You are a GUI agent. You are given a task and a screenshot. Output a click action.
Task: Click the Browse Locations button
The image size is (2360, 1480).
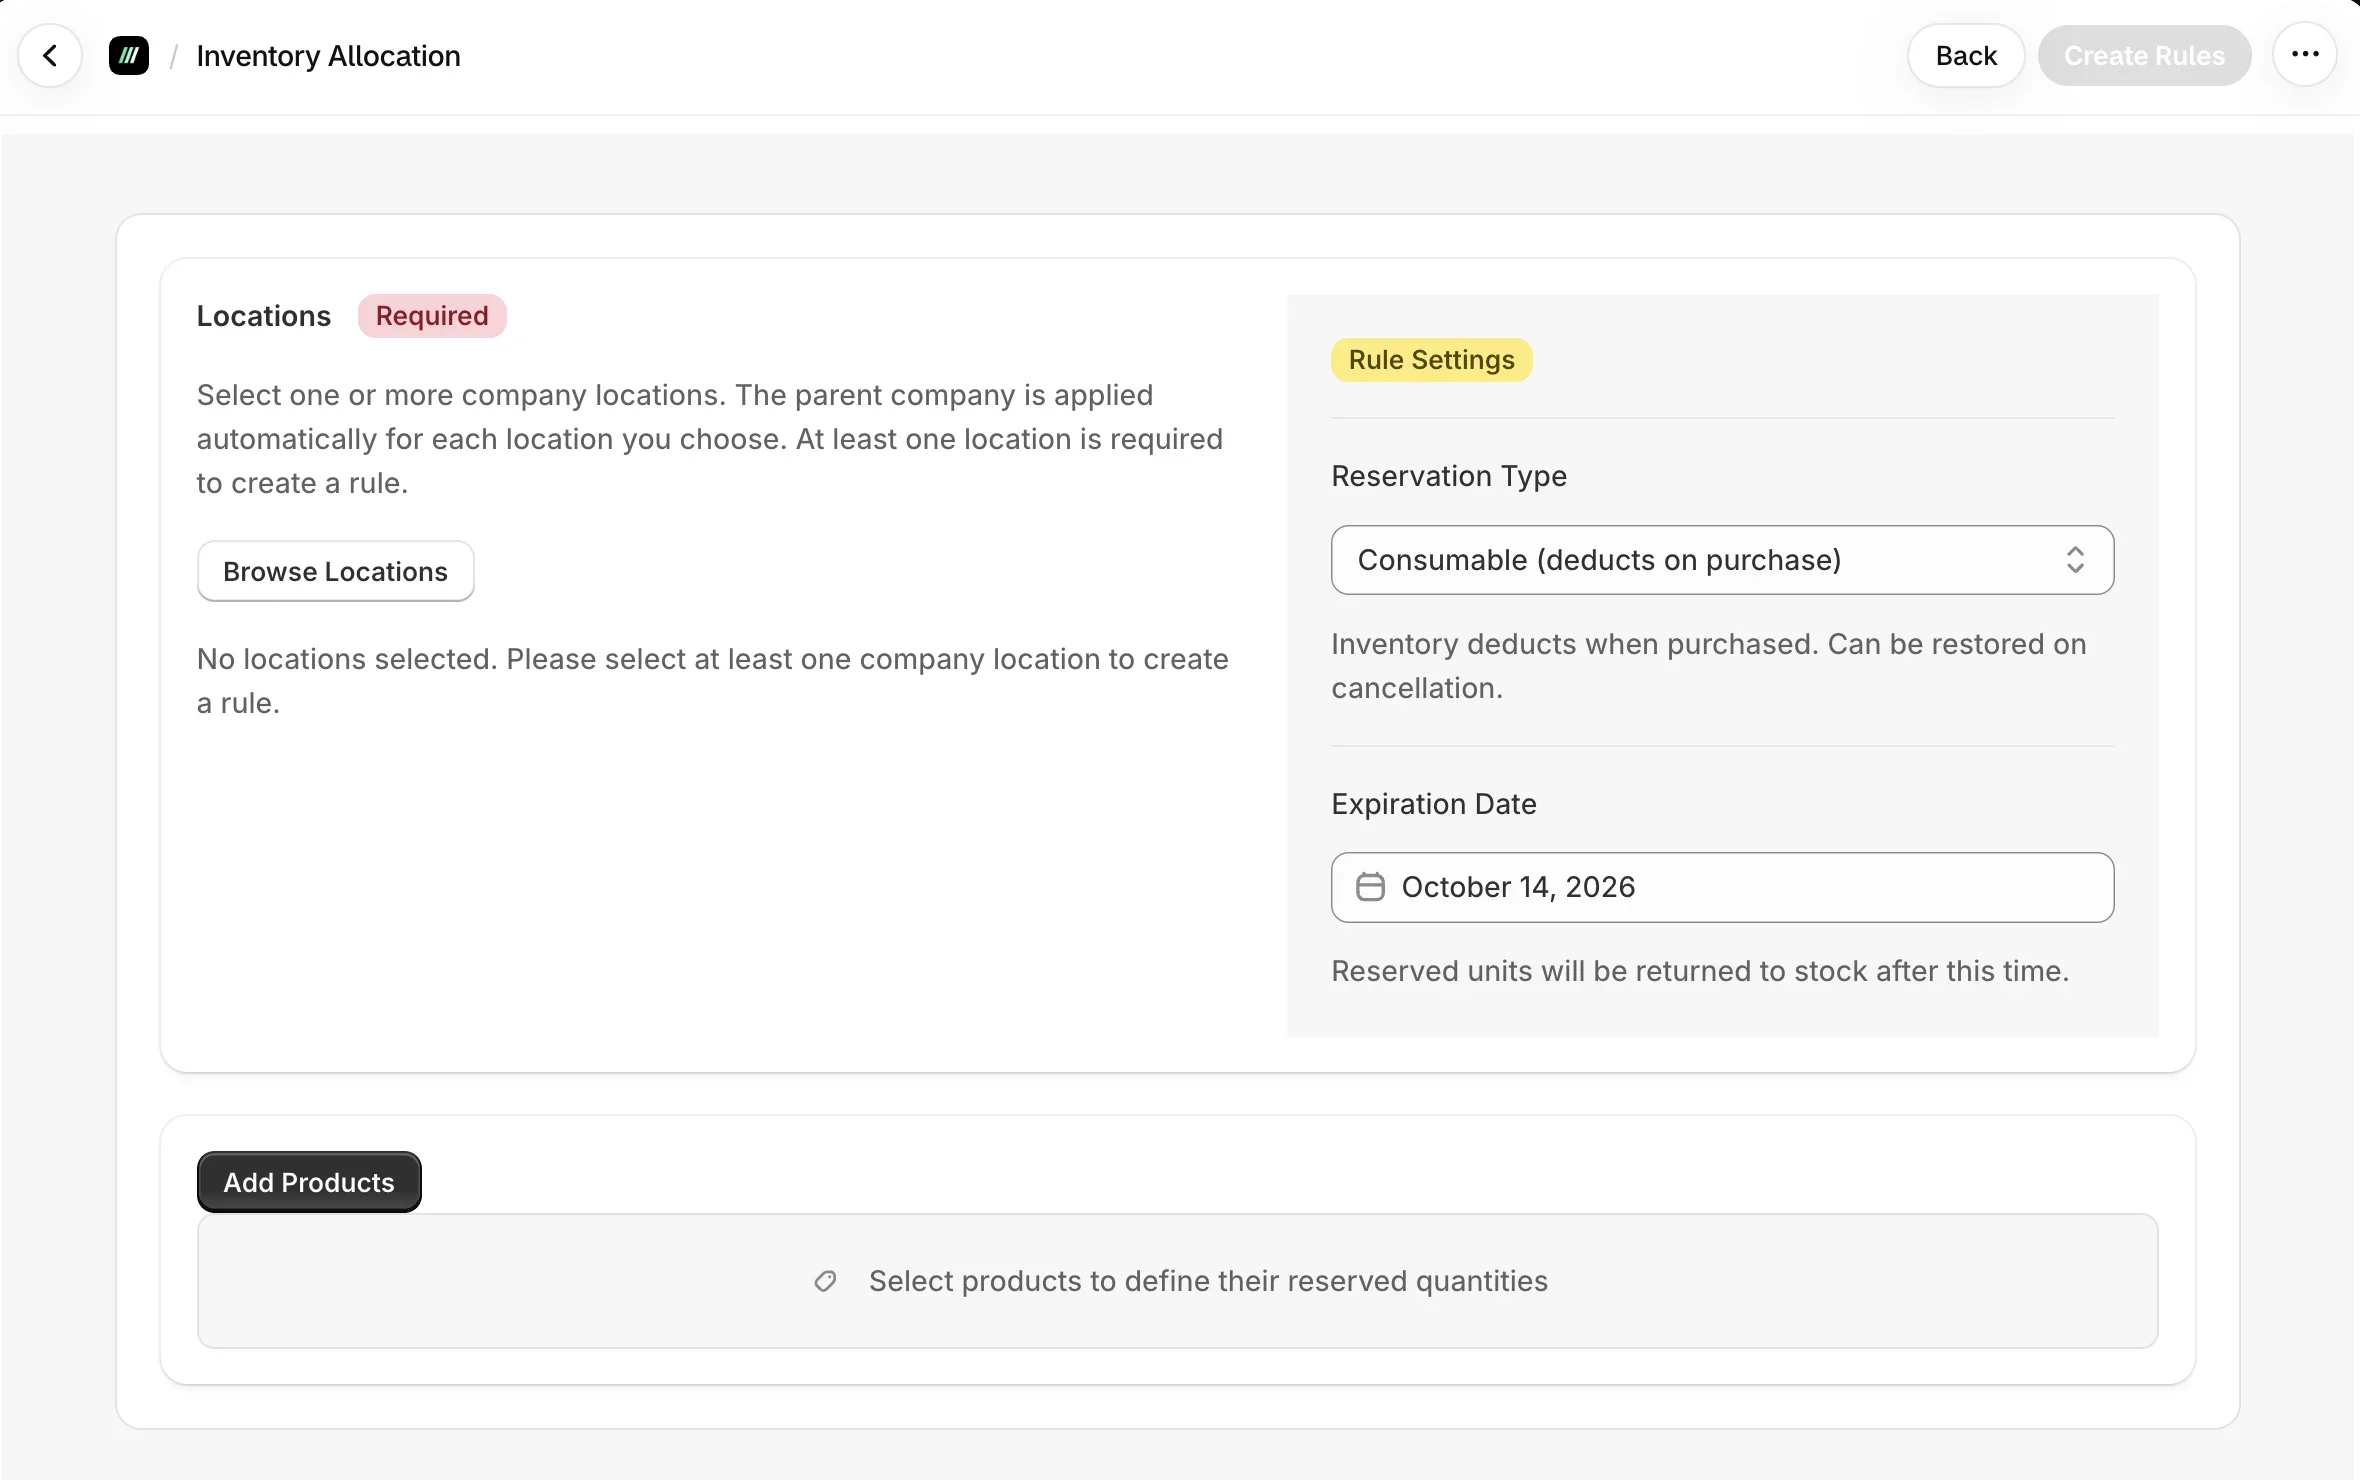(335, 571)
